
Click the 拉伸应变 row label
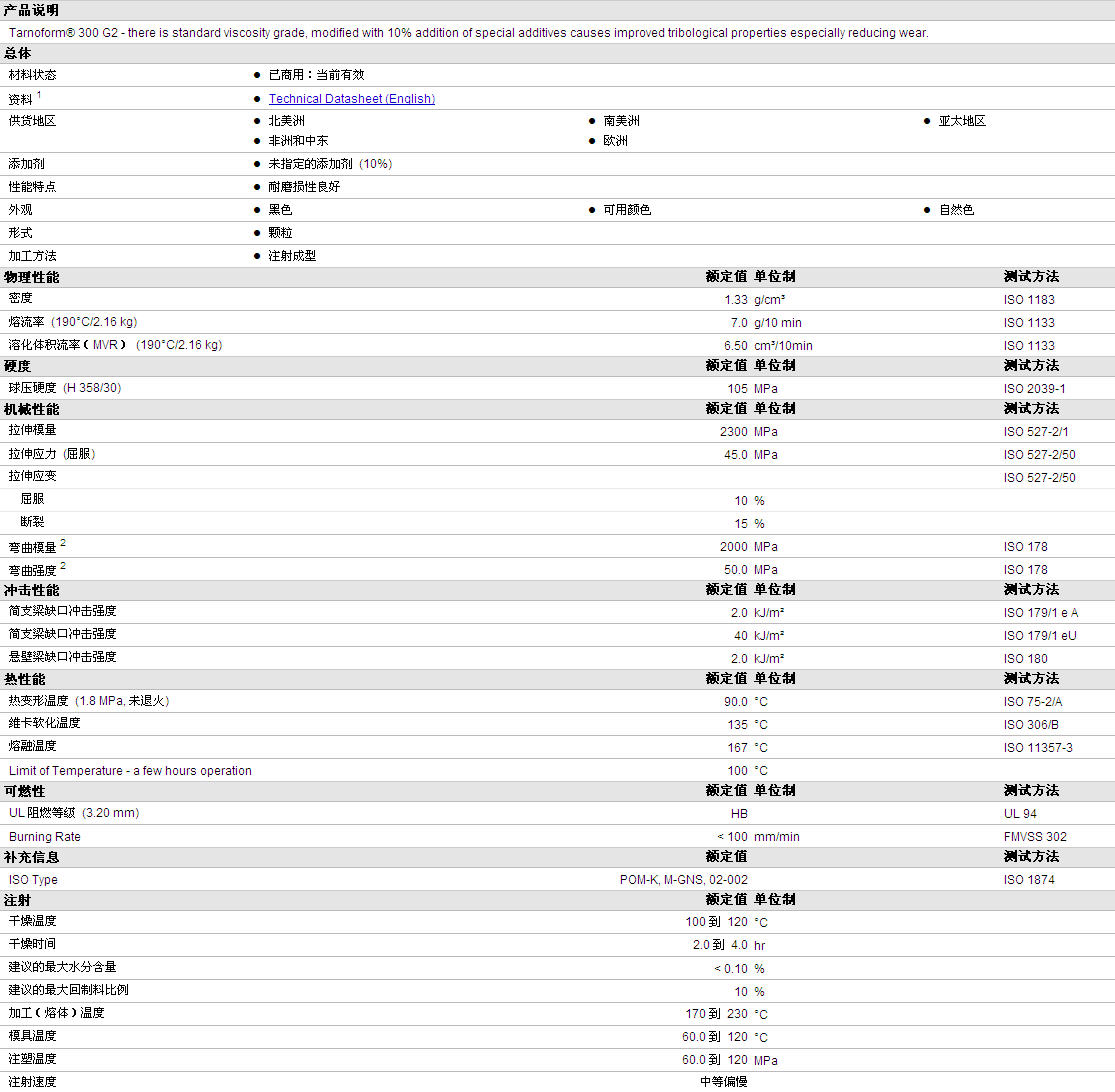click(x=32, y=476)
